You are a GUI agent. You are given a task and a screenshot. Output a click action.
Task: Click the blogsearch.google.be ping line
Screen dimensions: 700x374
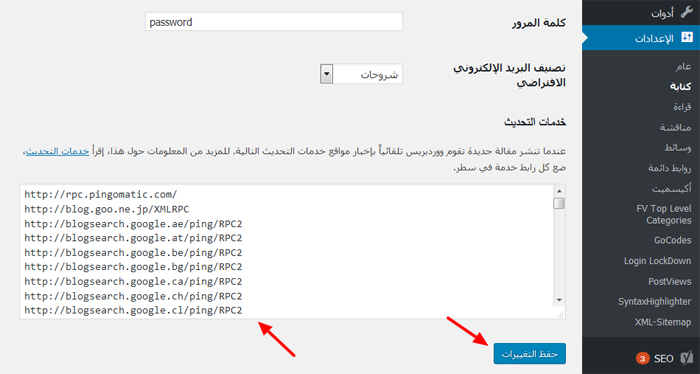[x=133, y=253]
